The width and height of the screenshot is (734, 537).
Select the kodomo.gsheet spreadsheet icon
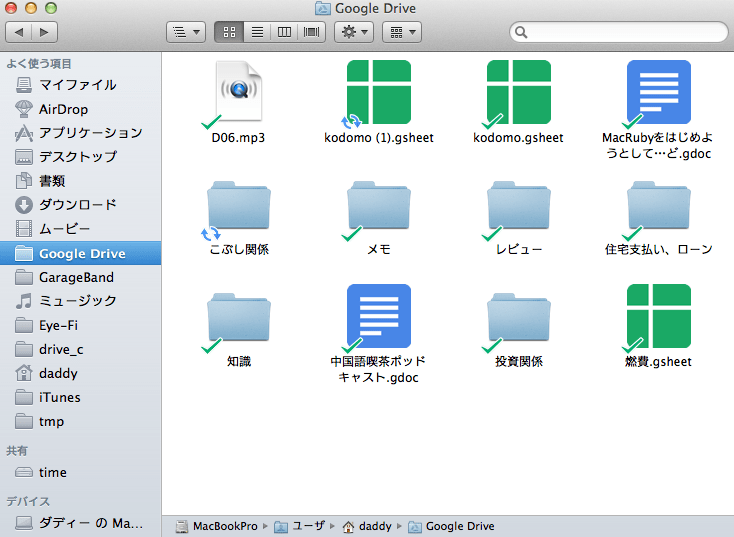519,92
